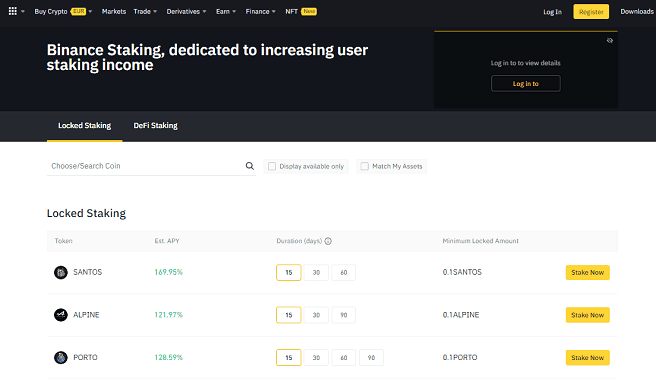Image resolution: width=656 pixels, height=382 pixels.
Task: Open the Downloads link
Action: click(x=637, y=12)
